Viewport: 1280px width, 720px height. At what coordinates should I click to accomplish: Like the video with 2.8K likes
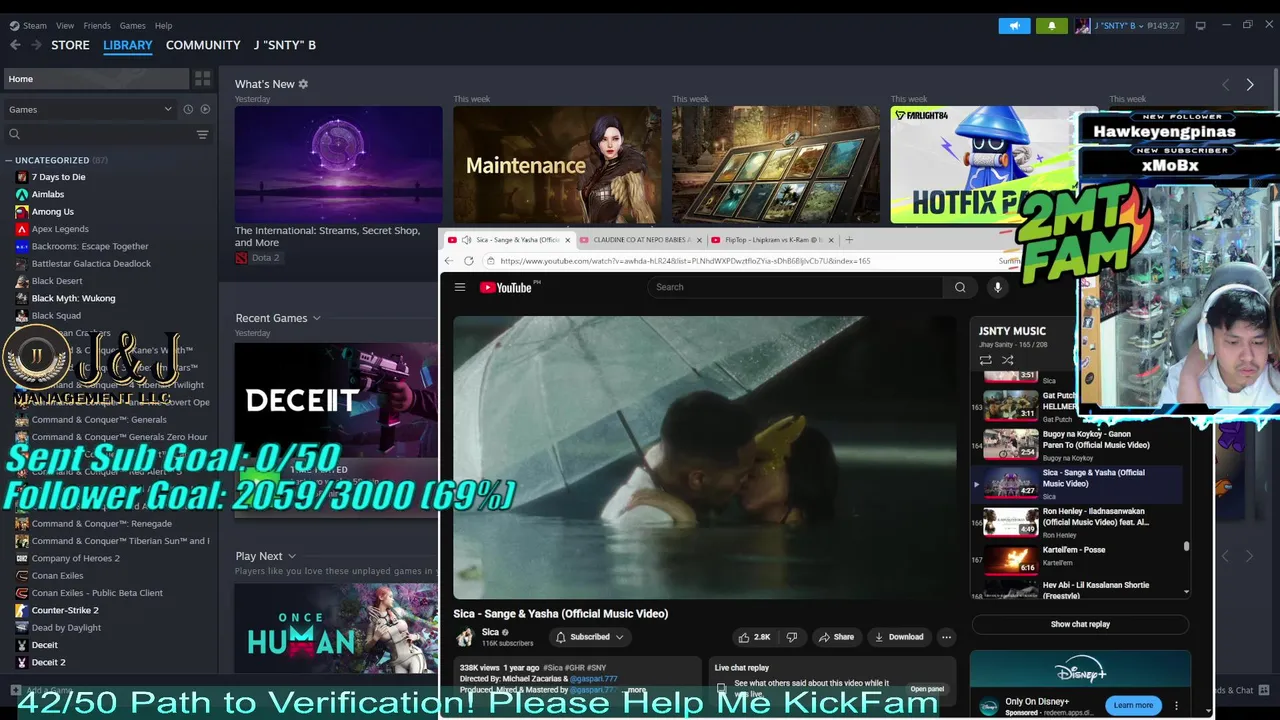tap(754, 637)
